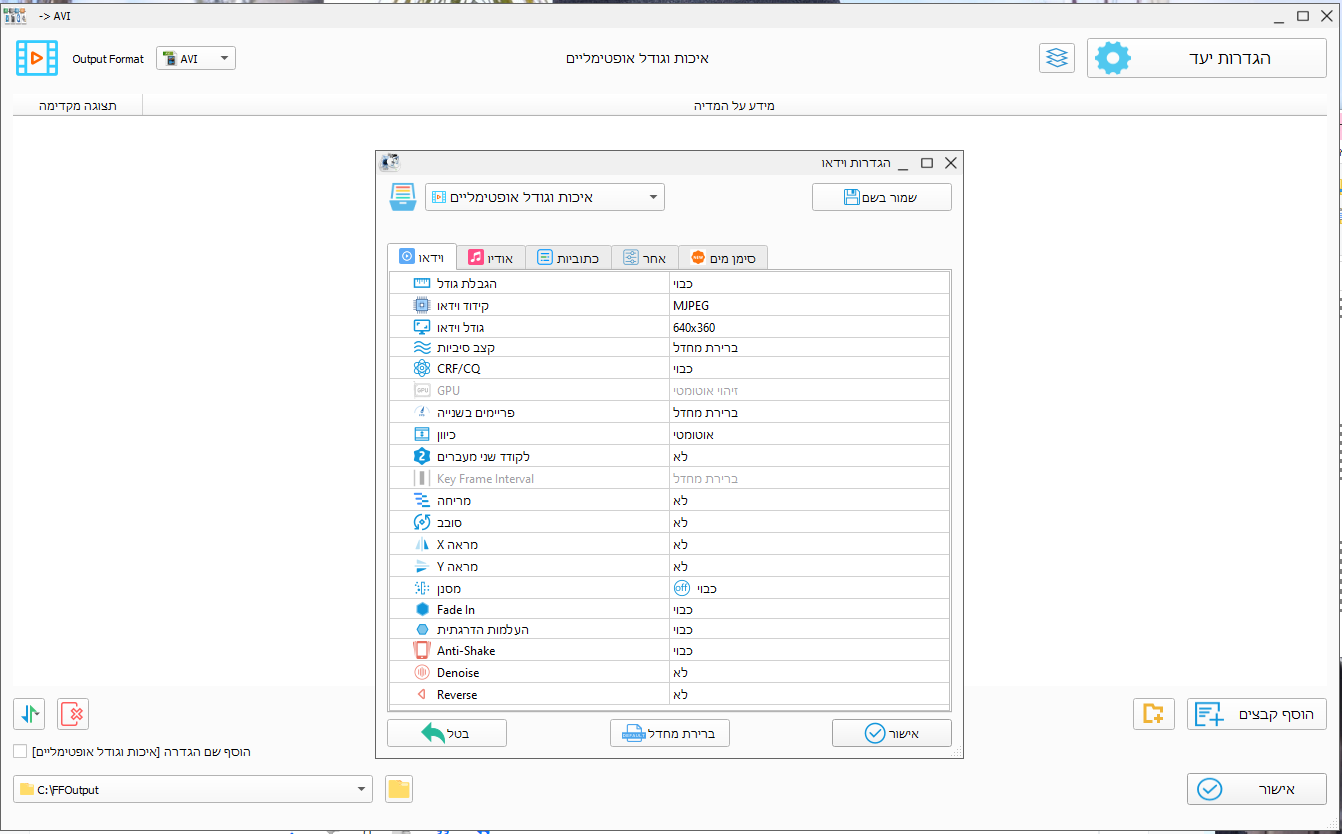Switch to the אודיו tab
The image size is (1342, 834).
point(491,258)
